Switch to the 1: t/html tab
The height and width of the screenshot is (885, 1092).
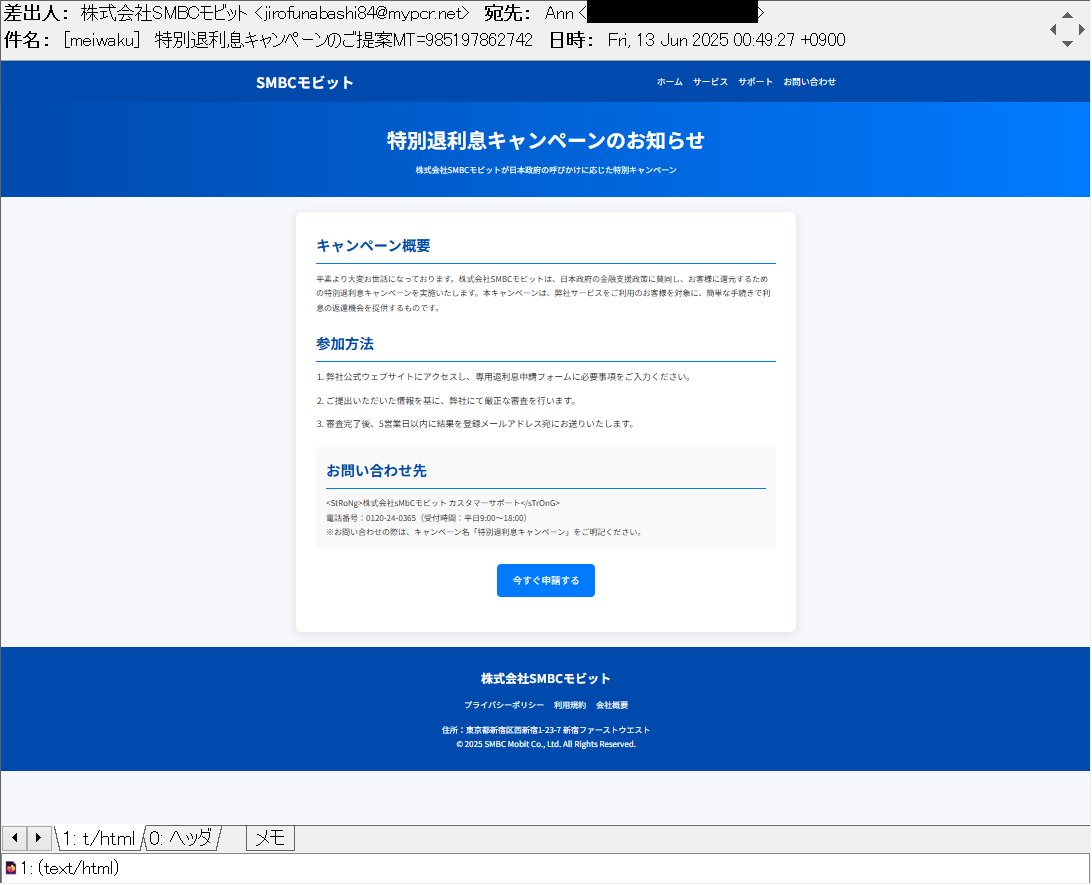[x=98, y=838]
